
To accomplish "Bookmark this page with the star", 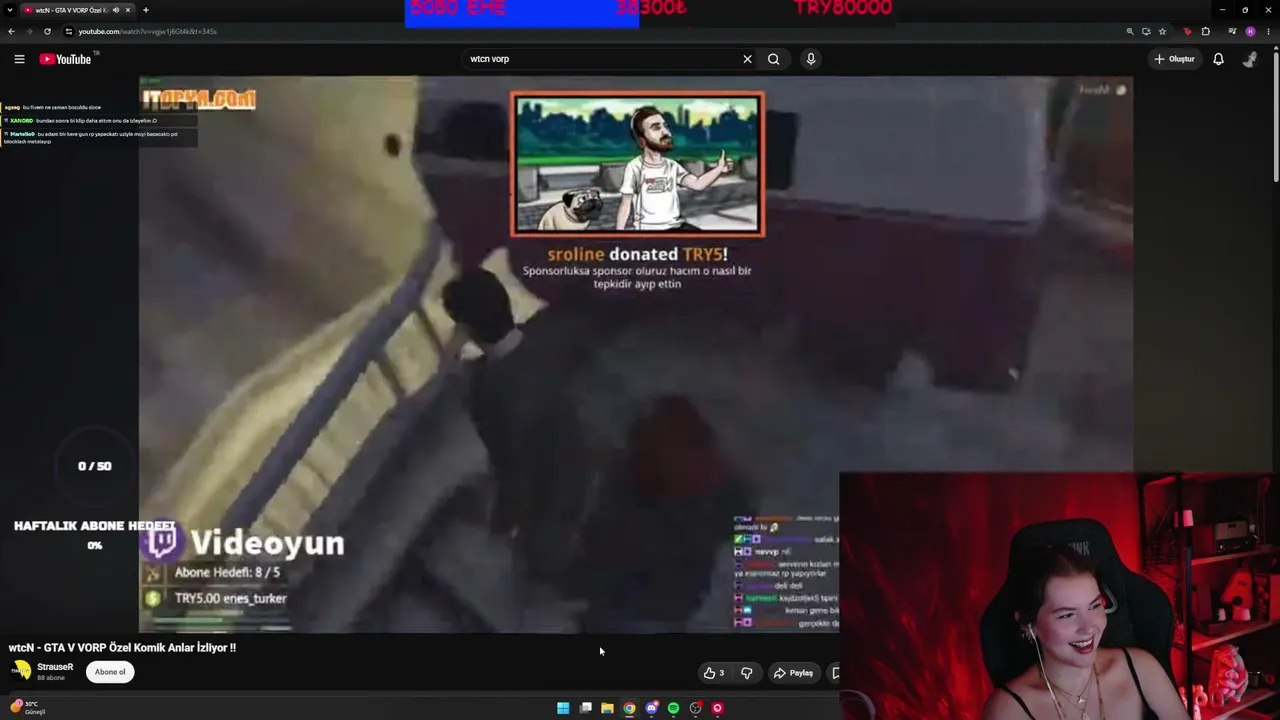I will pos(1162,31).
